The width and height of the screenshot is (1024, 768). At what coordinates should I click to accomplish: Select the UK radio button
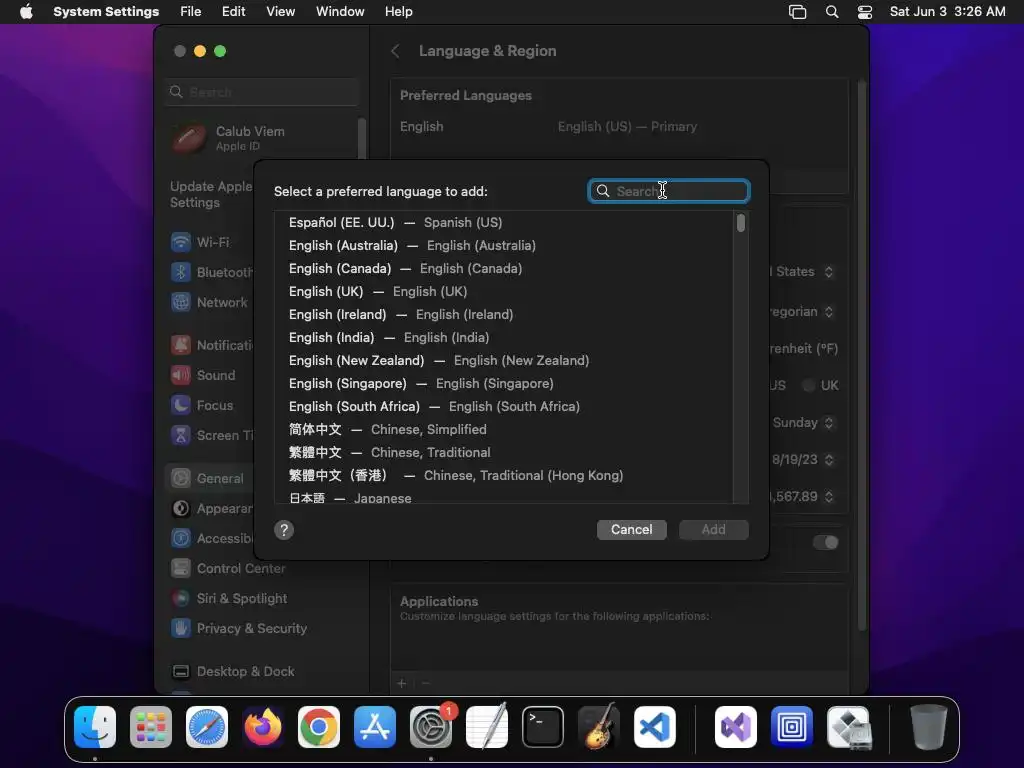pyautogui.click(x=809, y=385)
